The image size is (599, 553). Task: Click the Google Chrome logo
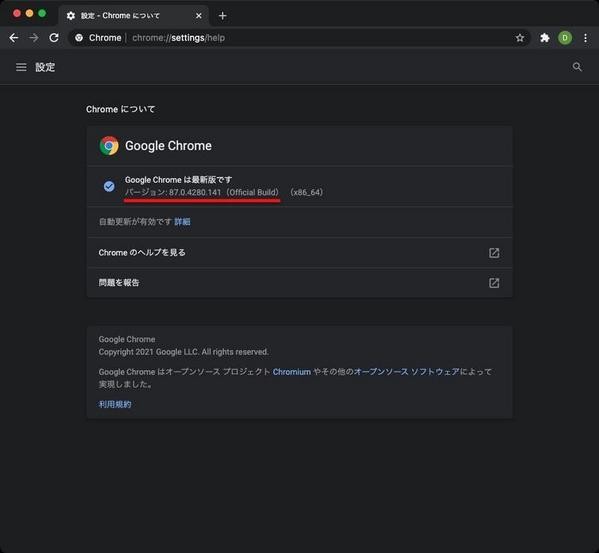pos(109,146)
